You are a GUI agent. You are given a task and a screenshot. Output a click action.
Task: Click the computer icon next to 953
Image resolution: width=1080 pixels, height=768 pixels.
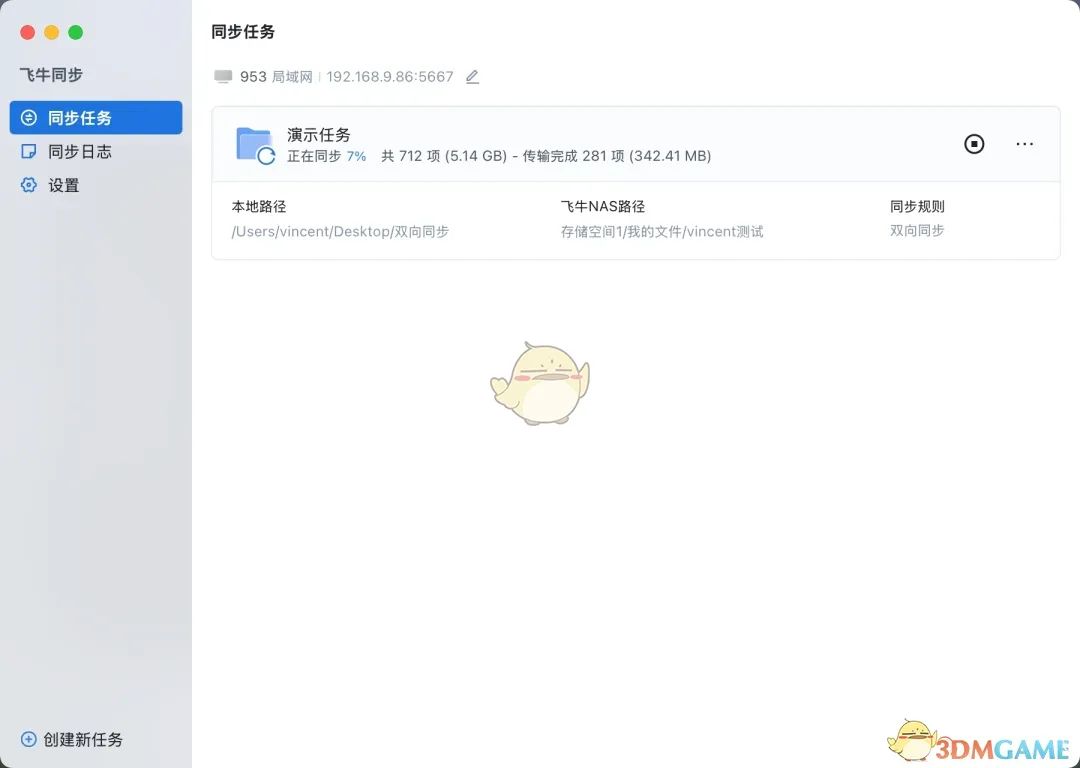222,76
